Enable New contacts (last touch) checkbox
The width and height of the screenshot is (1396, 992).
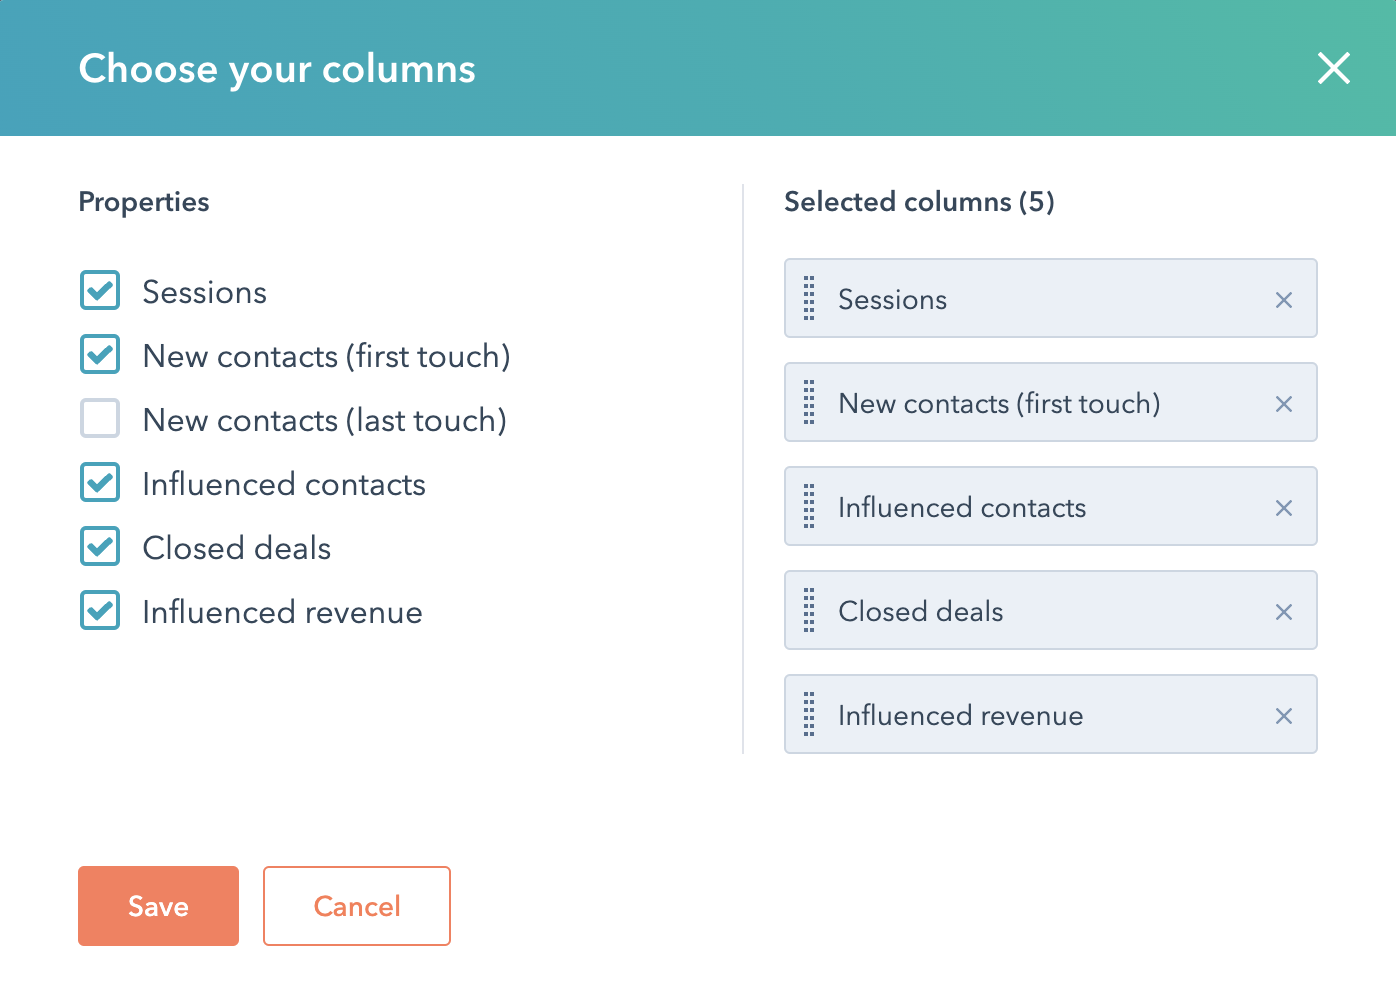pos(100,419)
